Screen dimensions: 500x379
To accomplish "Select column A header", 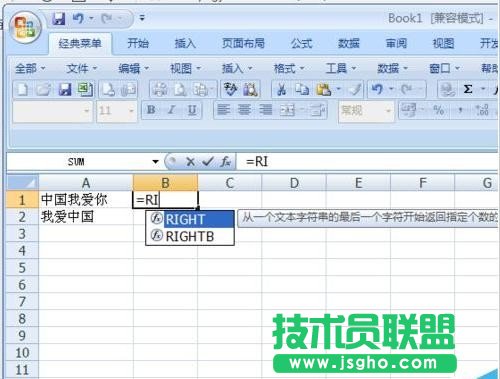I will pos(86,183).
